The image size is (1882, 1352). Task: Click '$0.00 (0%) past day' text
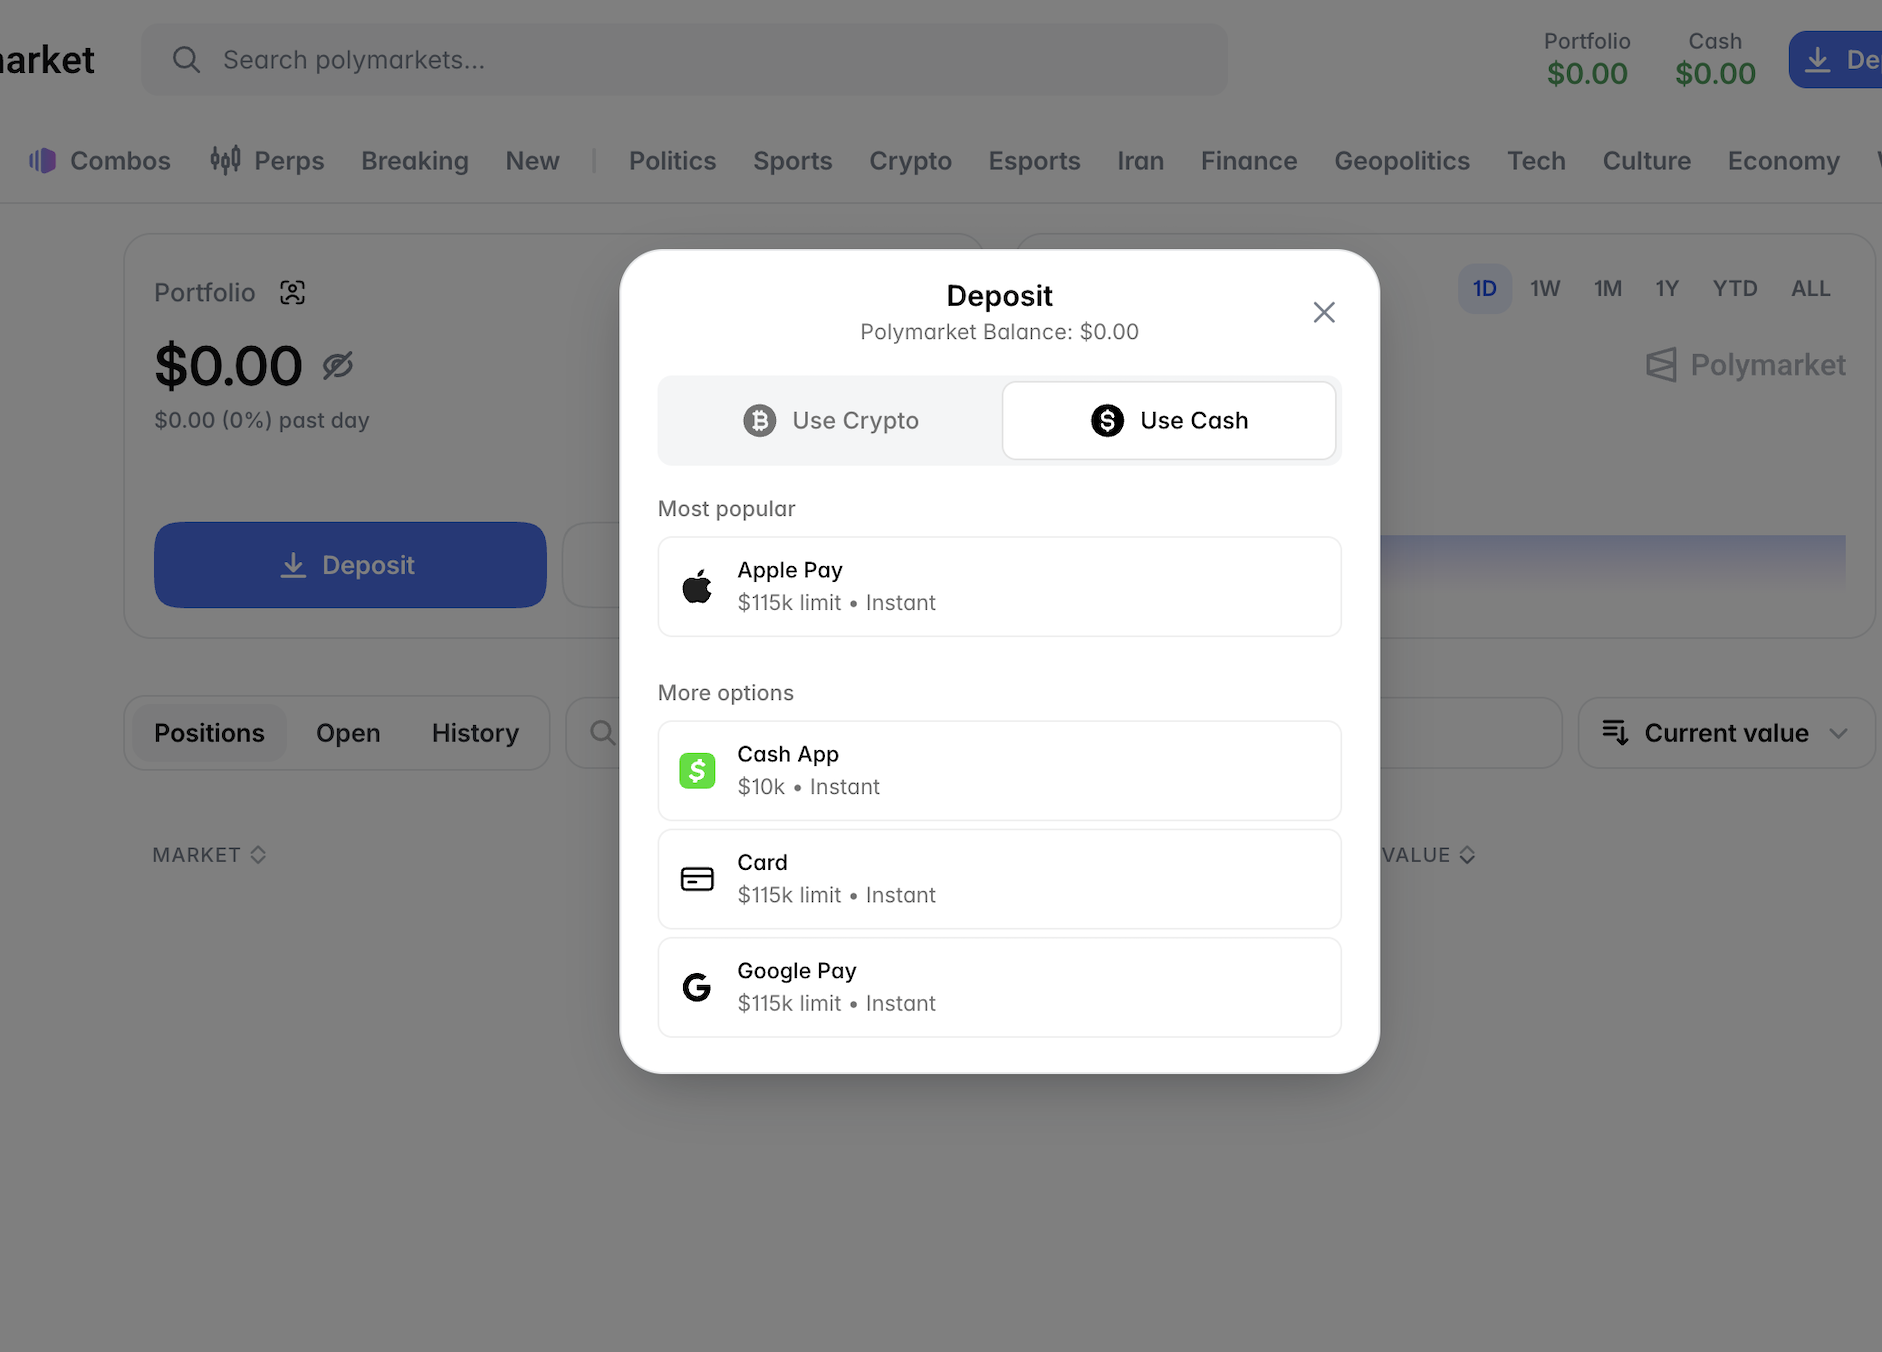[x=262, y=421]
